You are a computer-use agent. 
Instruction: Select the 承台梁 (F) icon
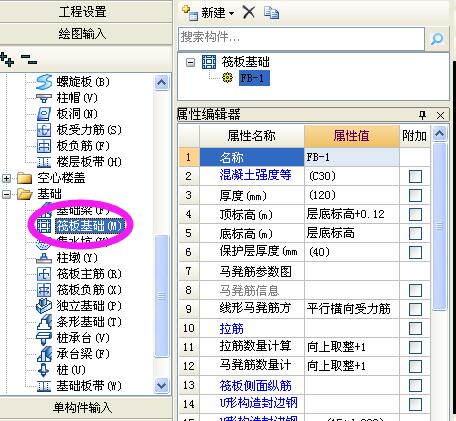(x=44, y=354)
